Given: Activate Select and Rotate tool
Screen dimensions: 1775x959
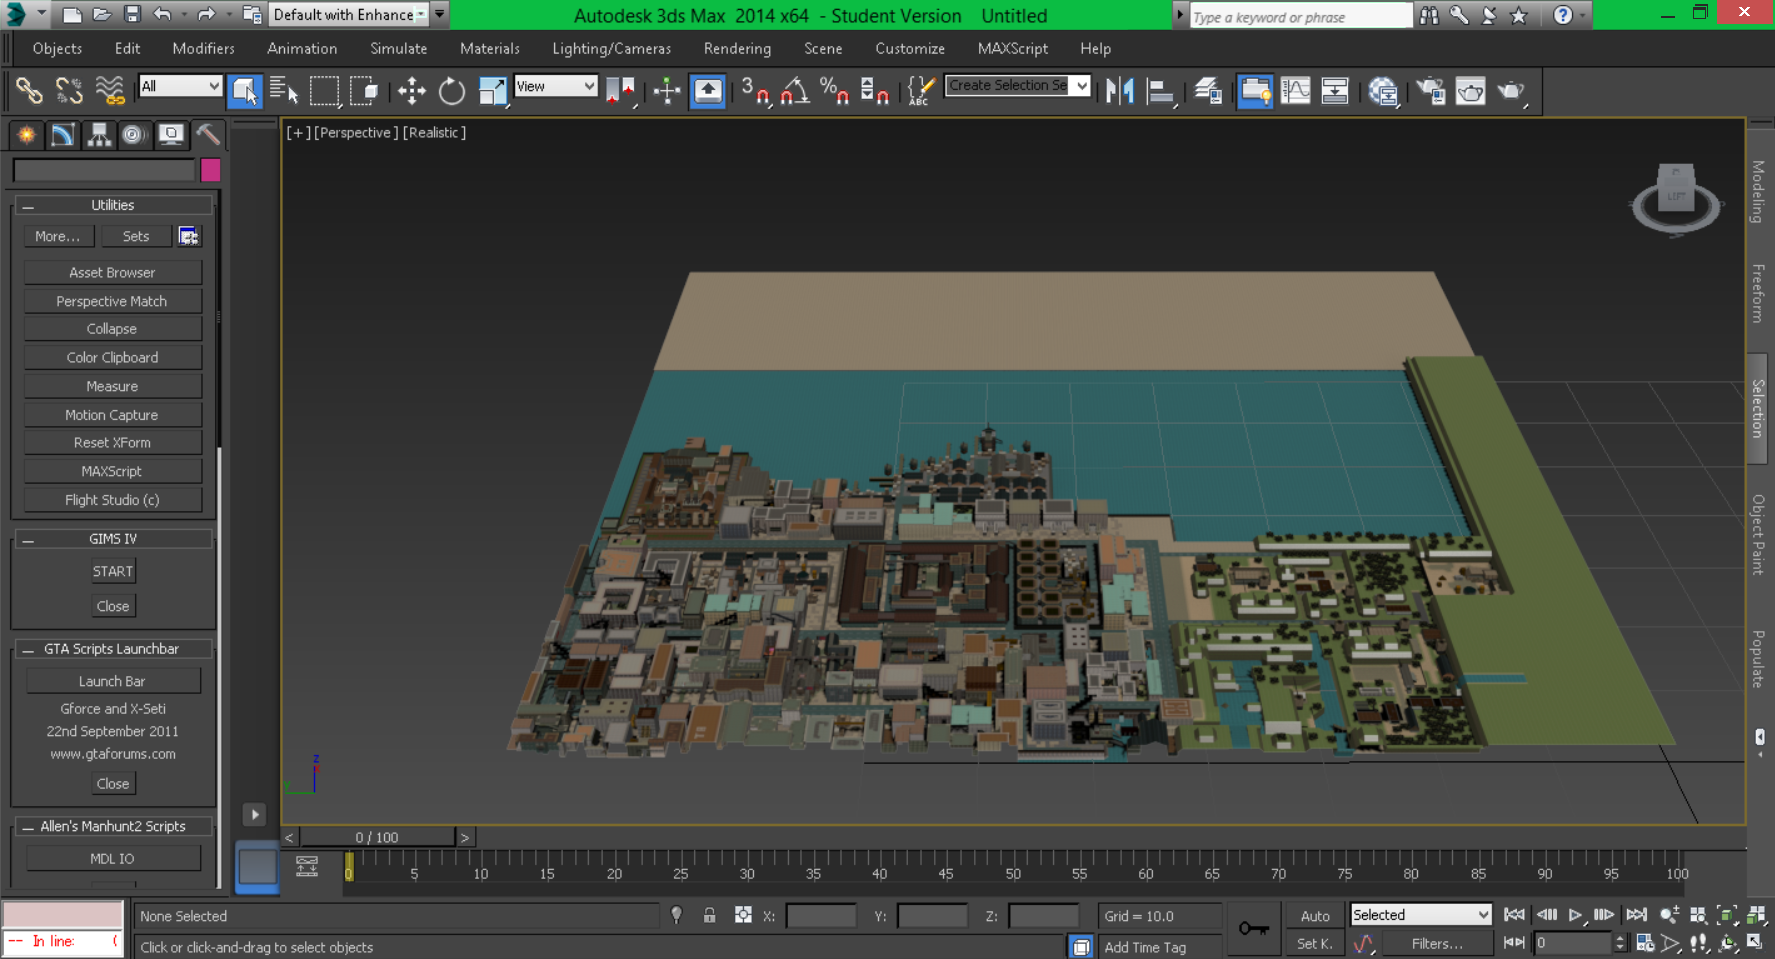Looking at the screenshot, I should point(452,91).
